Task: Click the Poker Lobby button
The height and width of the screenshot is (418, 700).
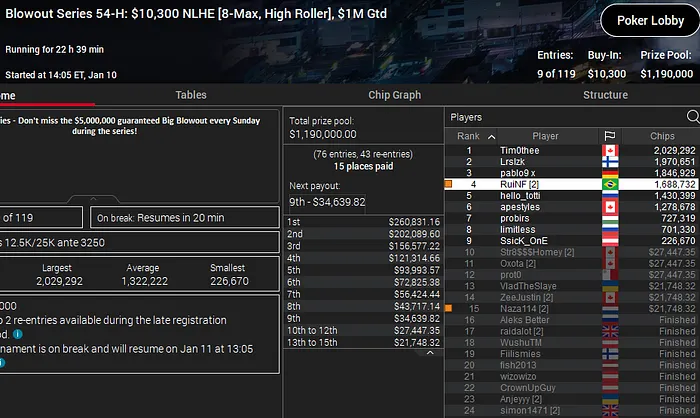Action: [648, 20]
